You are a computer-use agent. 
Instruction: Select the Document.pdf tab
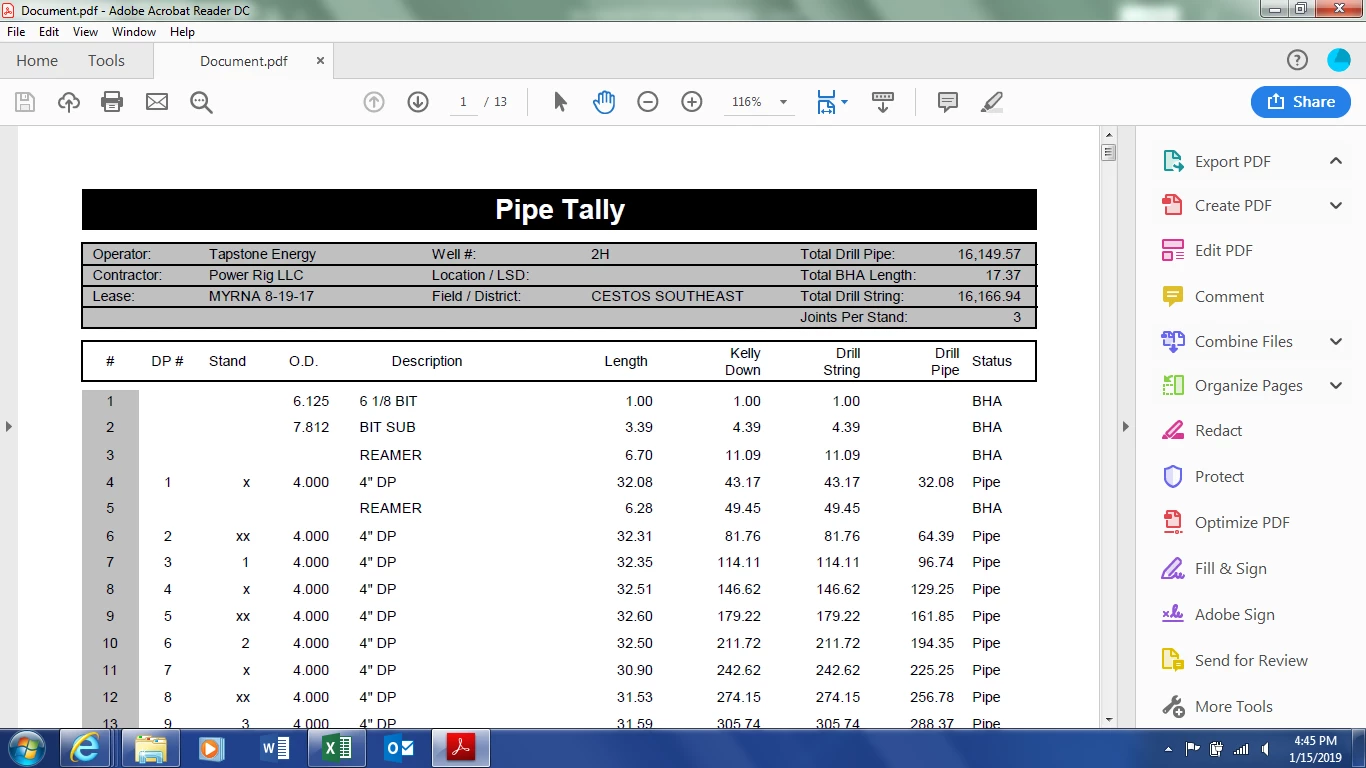[244, 61]
